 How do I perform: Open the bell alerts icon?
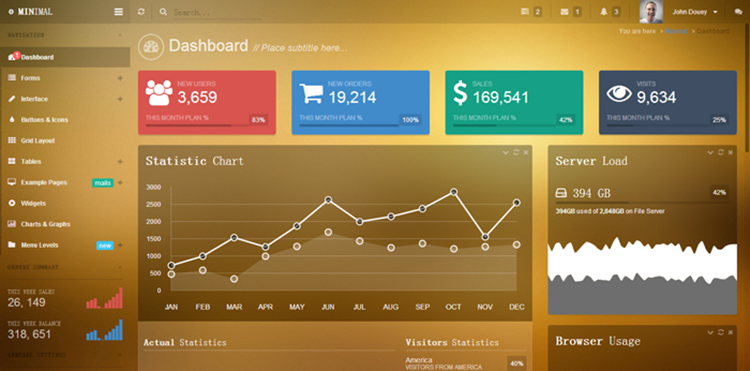tap(604, 12)
